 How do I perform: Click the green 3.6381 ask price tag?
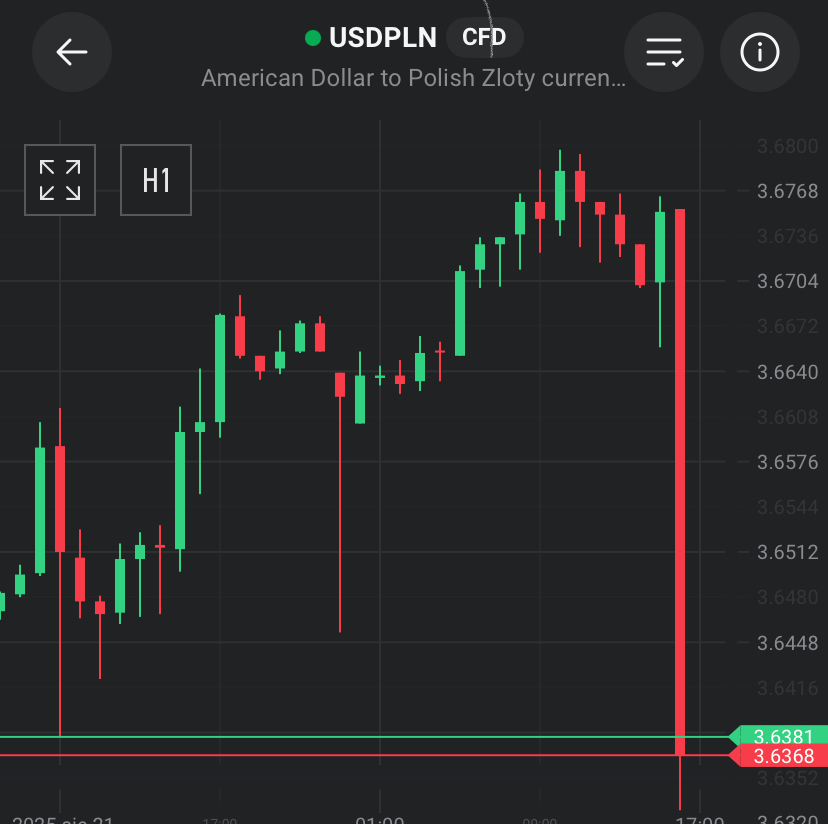tap(783, 737)
